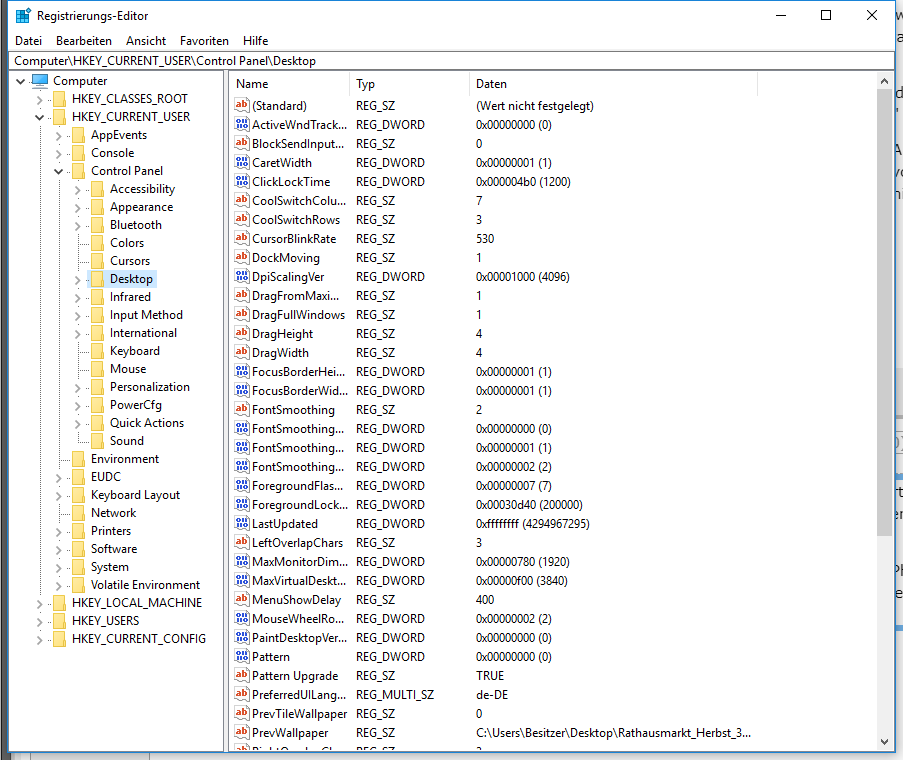Click the DWORD icon of ClickLockTime
Image resolution: width=903 pixels, height=760 pixels.
click(x=242, y=181)
